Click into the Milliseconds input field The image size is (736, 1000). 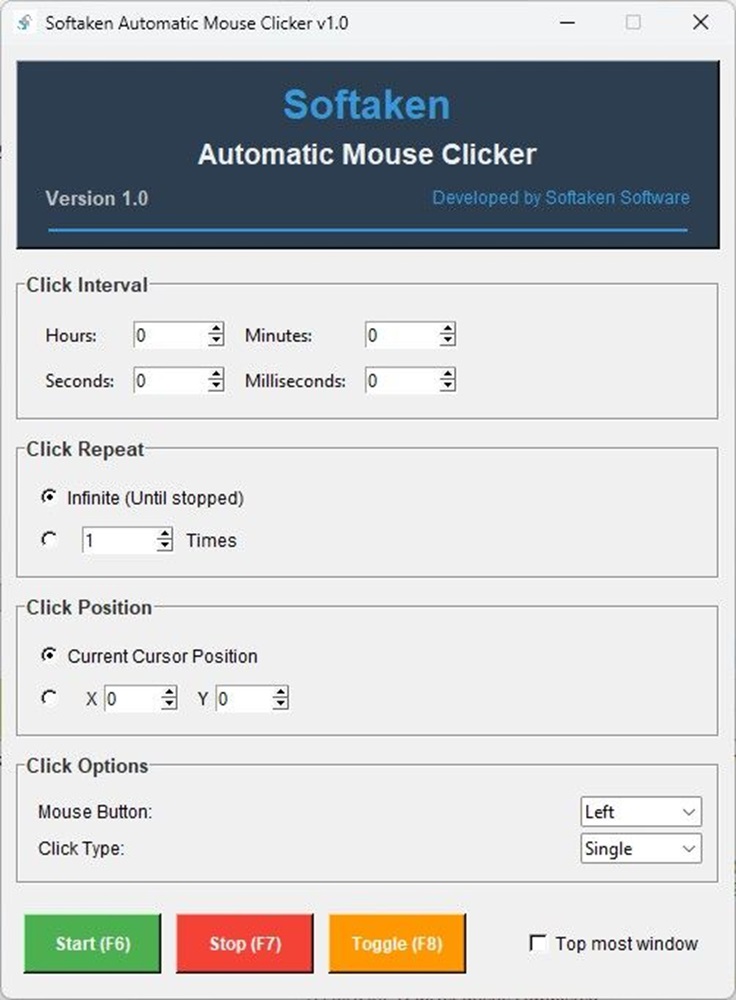(400, 381)
